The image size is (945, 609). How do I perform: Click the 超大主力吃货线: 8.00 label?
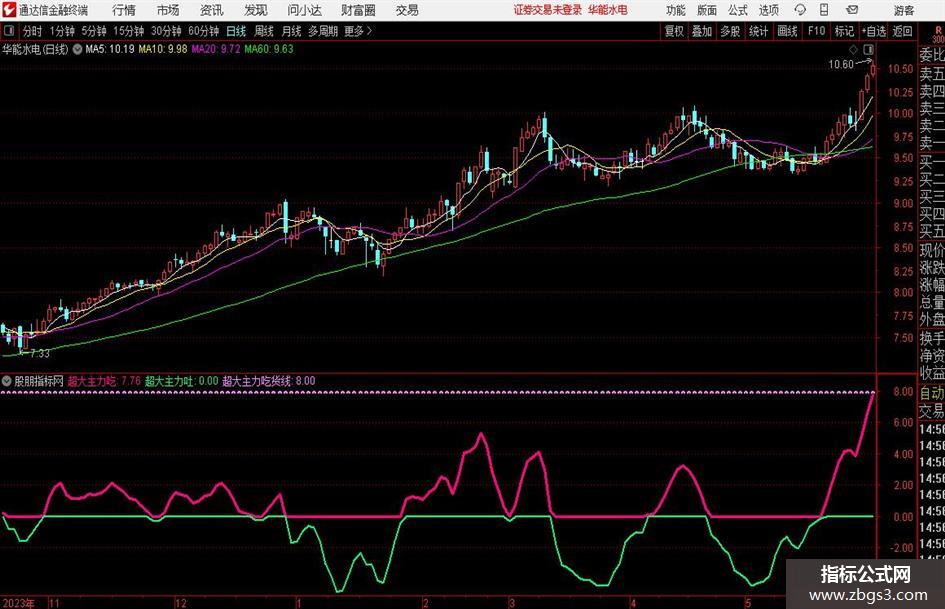point(269,381)
